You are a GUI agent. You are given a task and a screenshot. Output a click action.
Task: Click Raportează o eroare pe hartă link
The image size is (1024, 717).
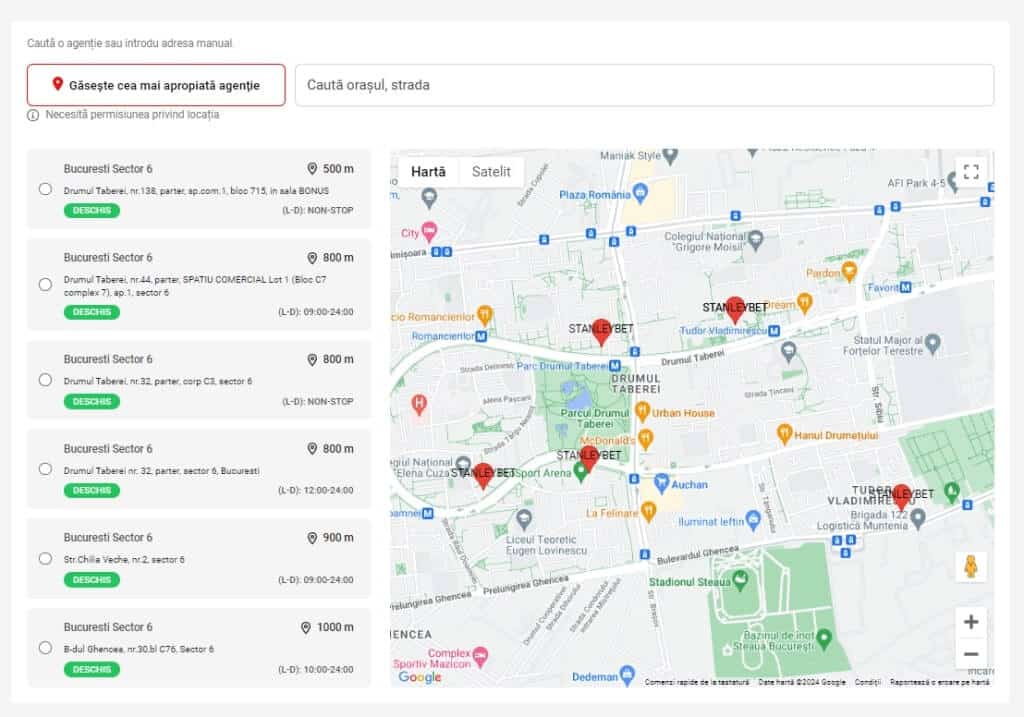click(x=939, y=682)
